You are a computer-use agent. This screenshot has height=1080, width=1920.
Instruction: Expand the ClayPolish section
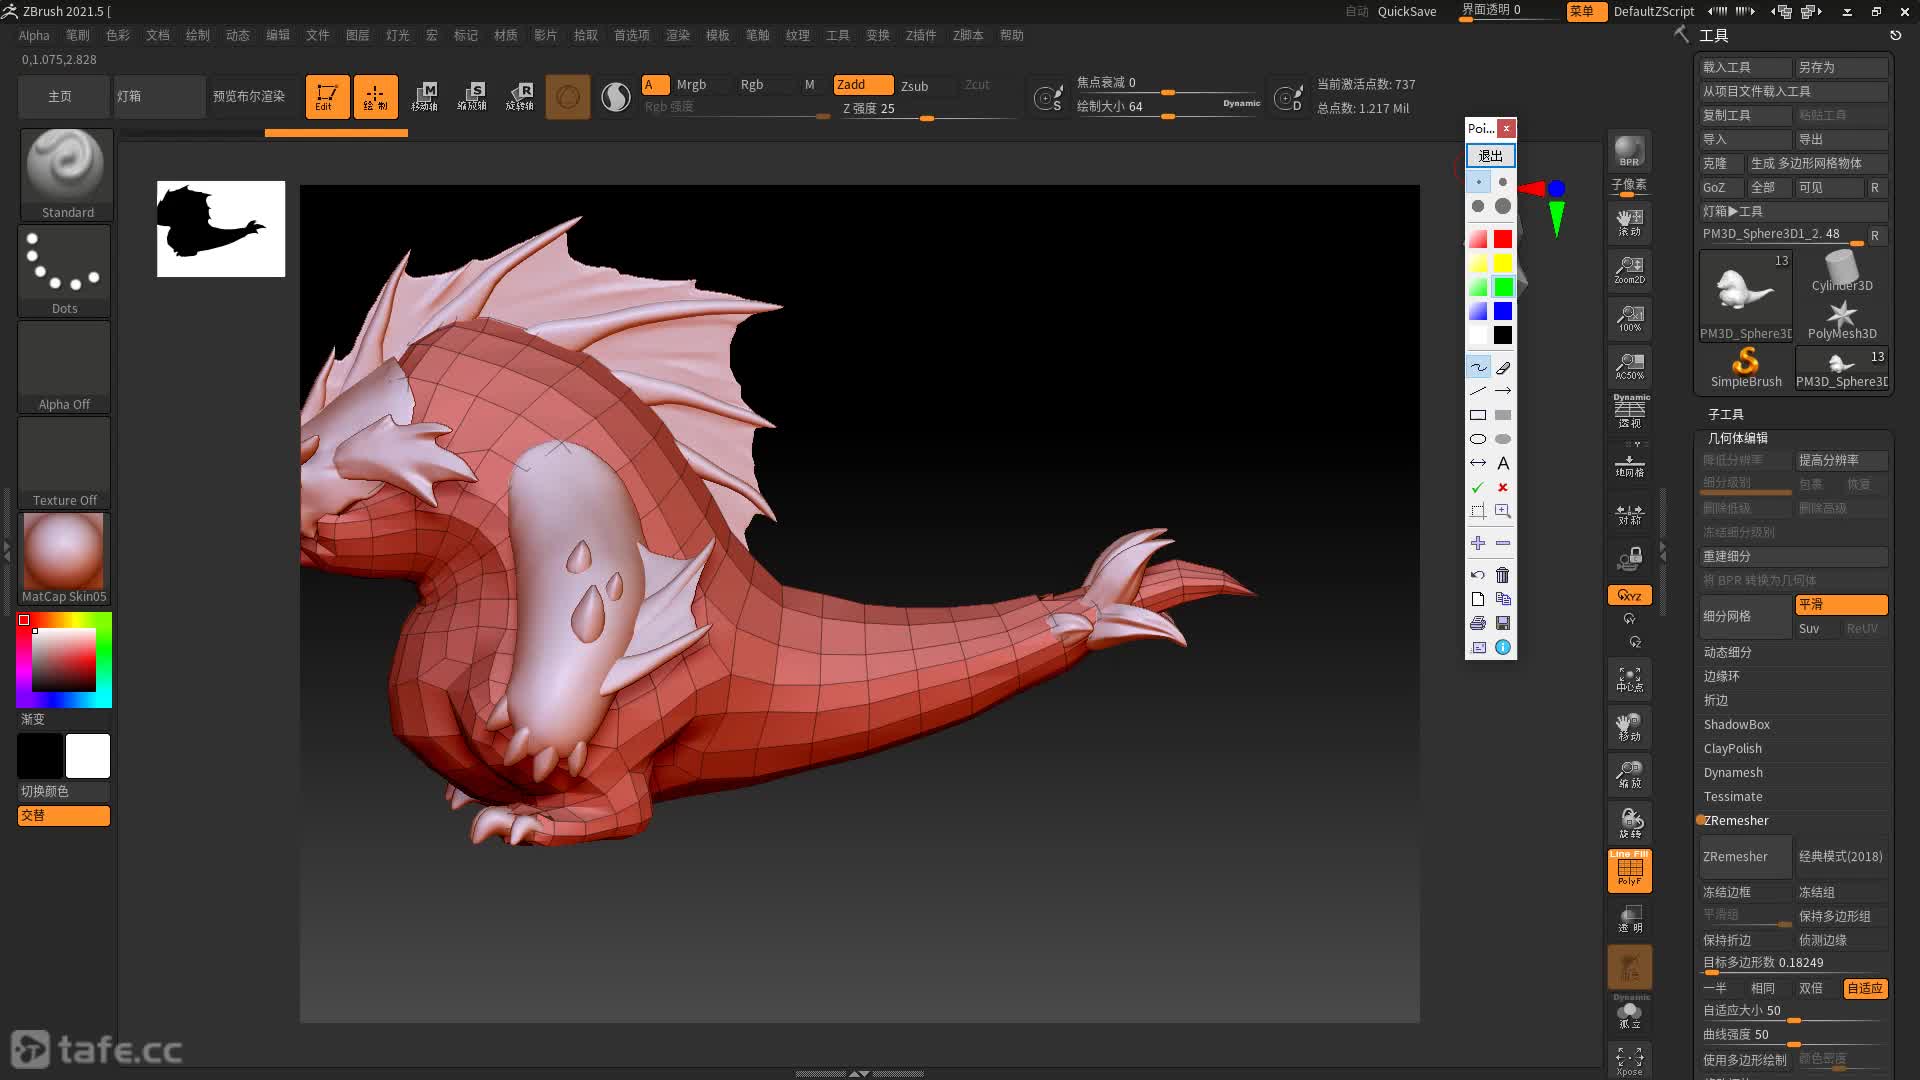[x=1733, y=749]
